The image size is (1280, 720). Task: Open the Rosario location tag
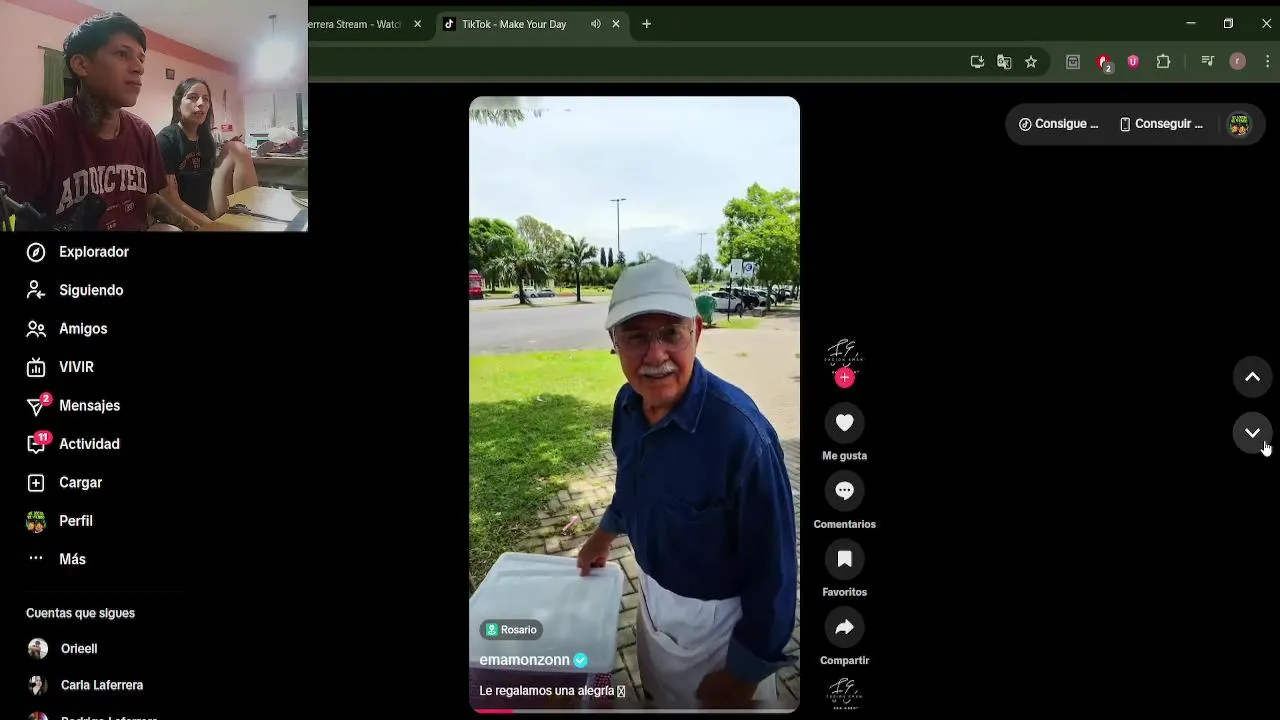[x=511, y=630]
